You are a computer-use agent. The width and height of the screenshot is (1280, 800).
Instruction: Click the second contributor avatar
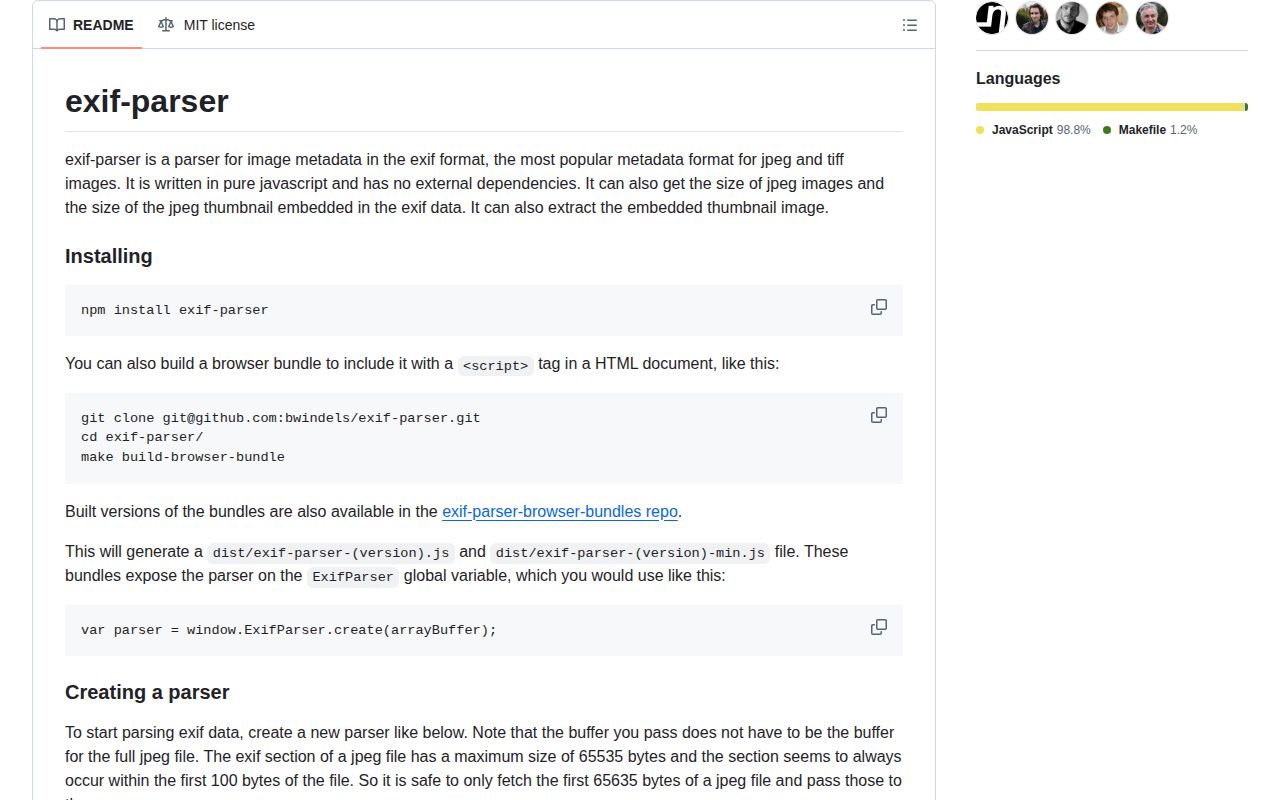click(1032, 18)
